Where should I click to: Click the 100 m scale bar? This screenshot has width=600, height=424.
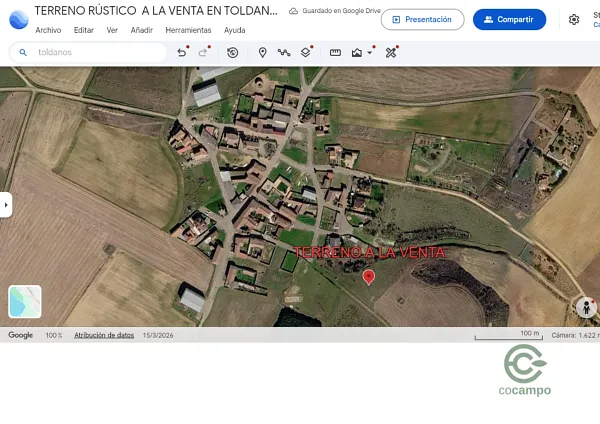pos(509,335)
